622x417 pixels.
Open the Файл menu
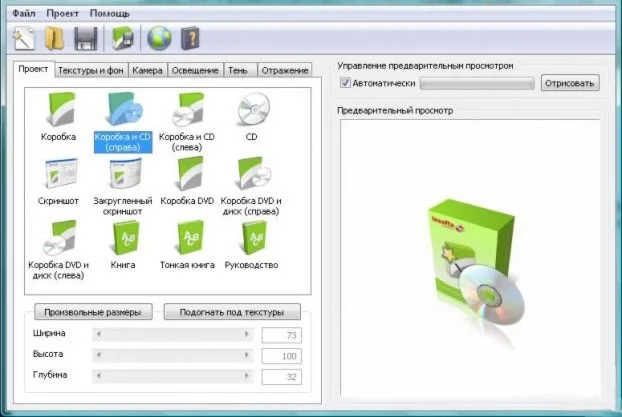click(24, 13)
